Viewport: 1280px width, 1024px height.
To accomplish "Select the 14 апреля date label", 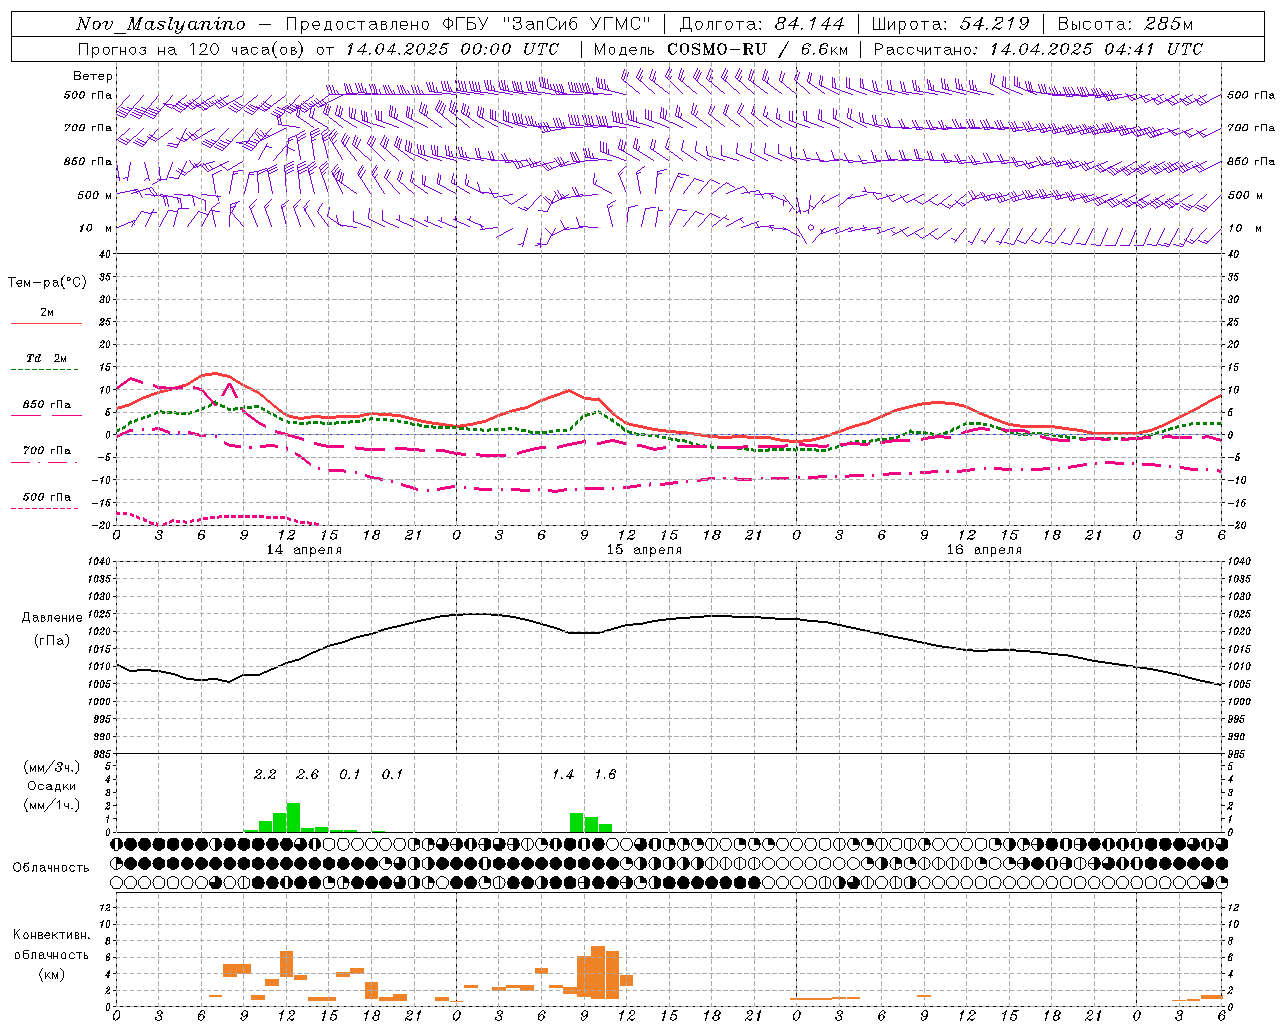I will [304, 550].
